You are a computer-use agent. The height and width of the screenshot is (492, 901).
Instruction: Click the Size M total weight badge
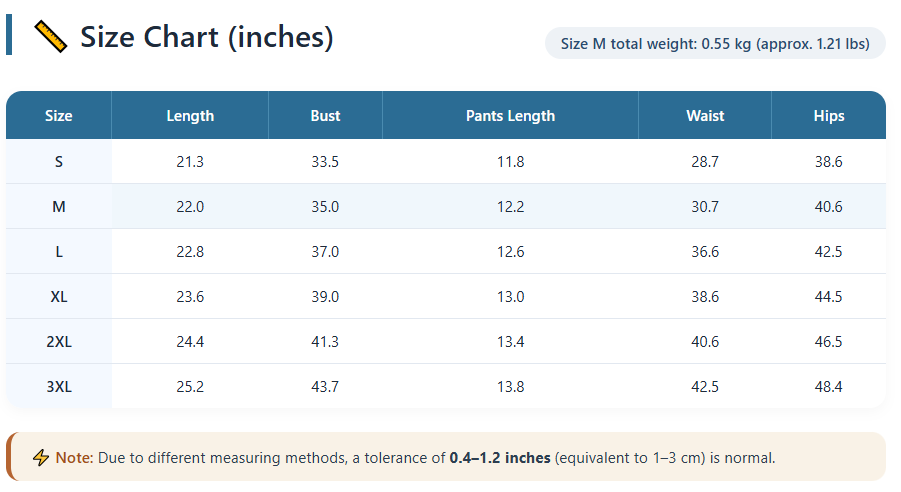715,44
